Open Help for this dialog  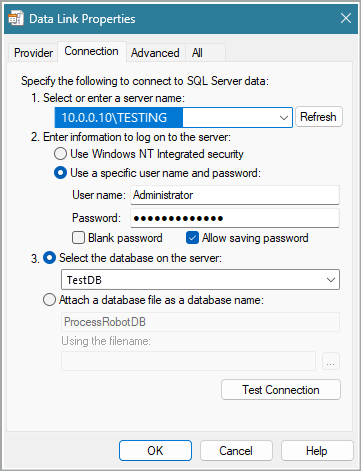(317, 451)
